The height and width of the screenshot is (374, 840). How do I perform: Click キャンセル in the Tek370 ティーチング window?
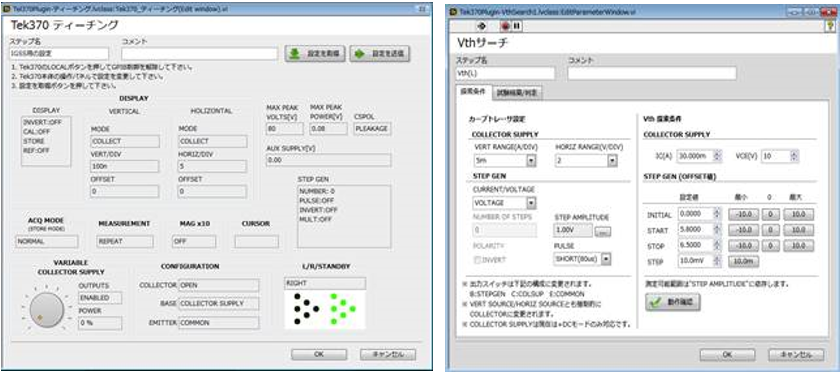[x=387, y=354]
